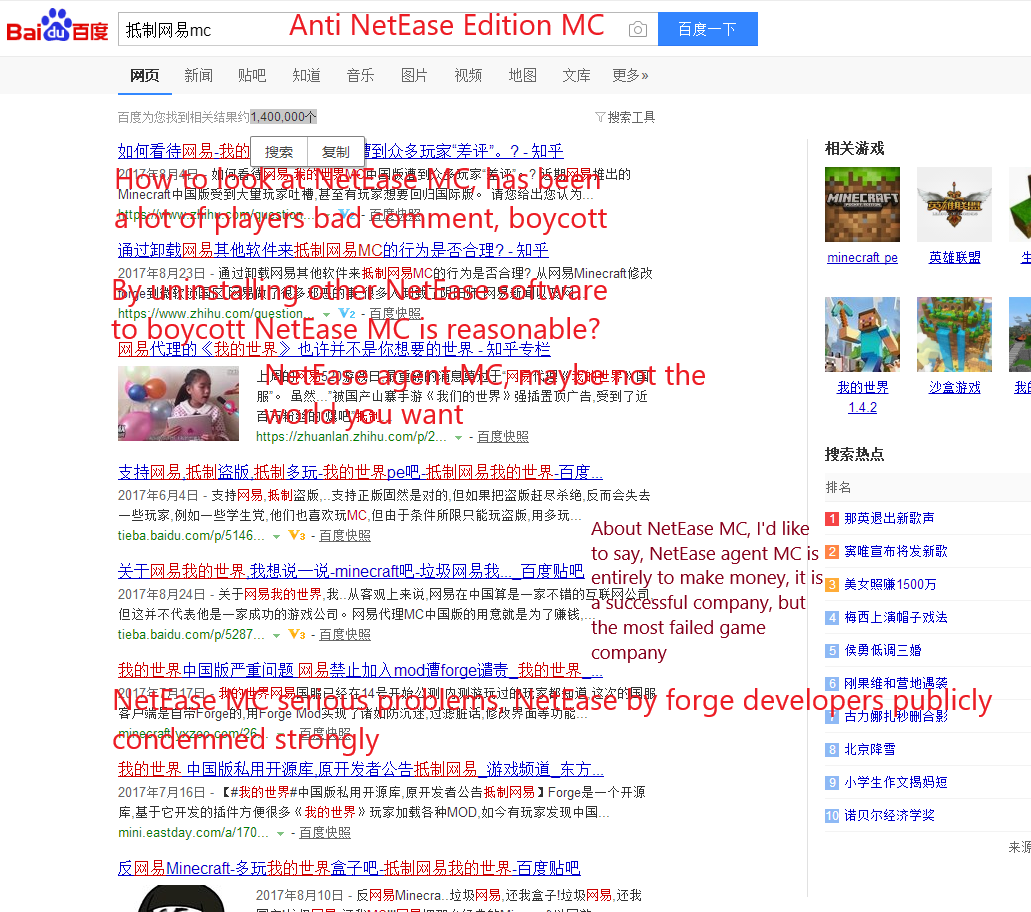Open the minecraft pe game thumbnail
This screenshot has width=1031, height=912.
click(x=862, y=204)
